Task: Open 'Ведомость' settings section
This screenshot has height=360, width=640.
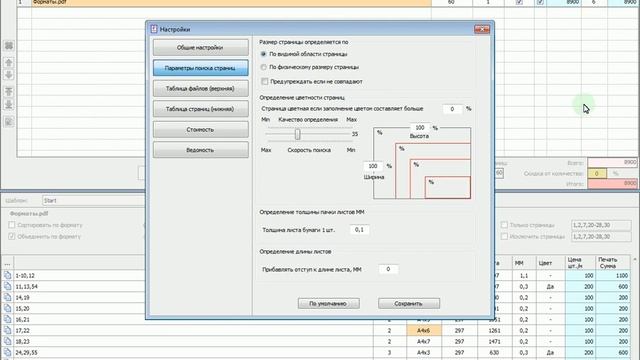Action: pos(200,150)
